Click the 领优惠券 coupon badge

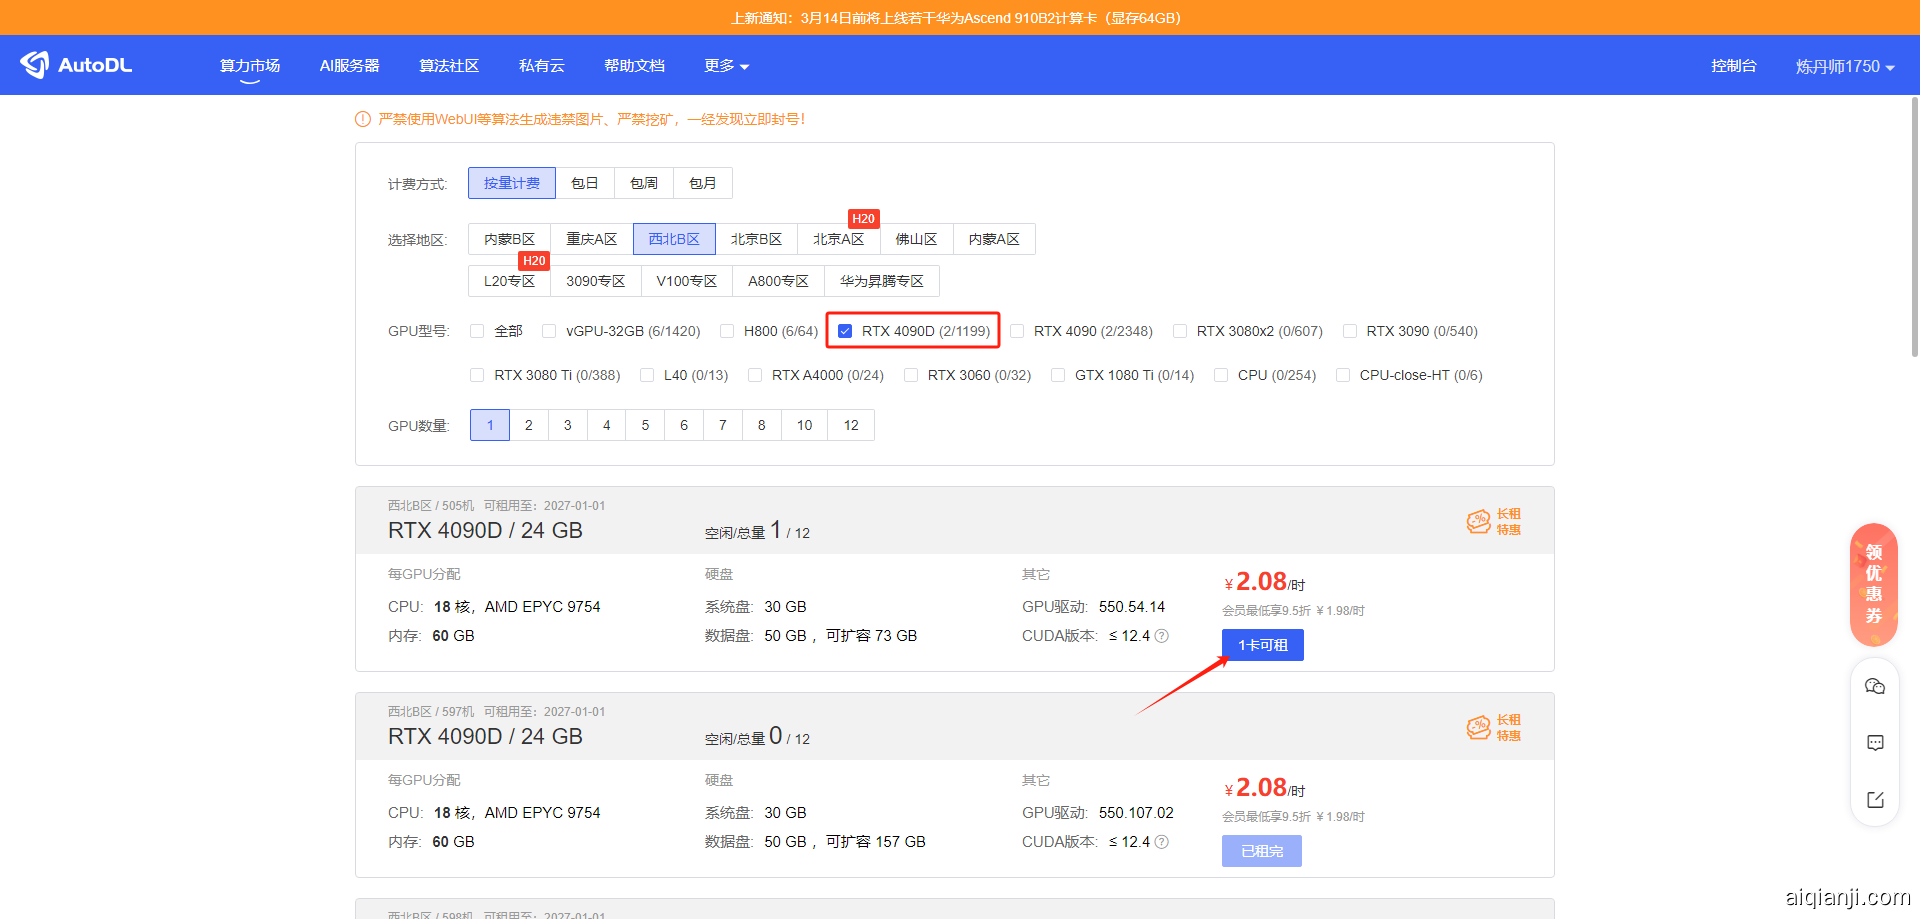pos(1873,584)
